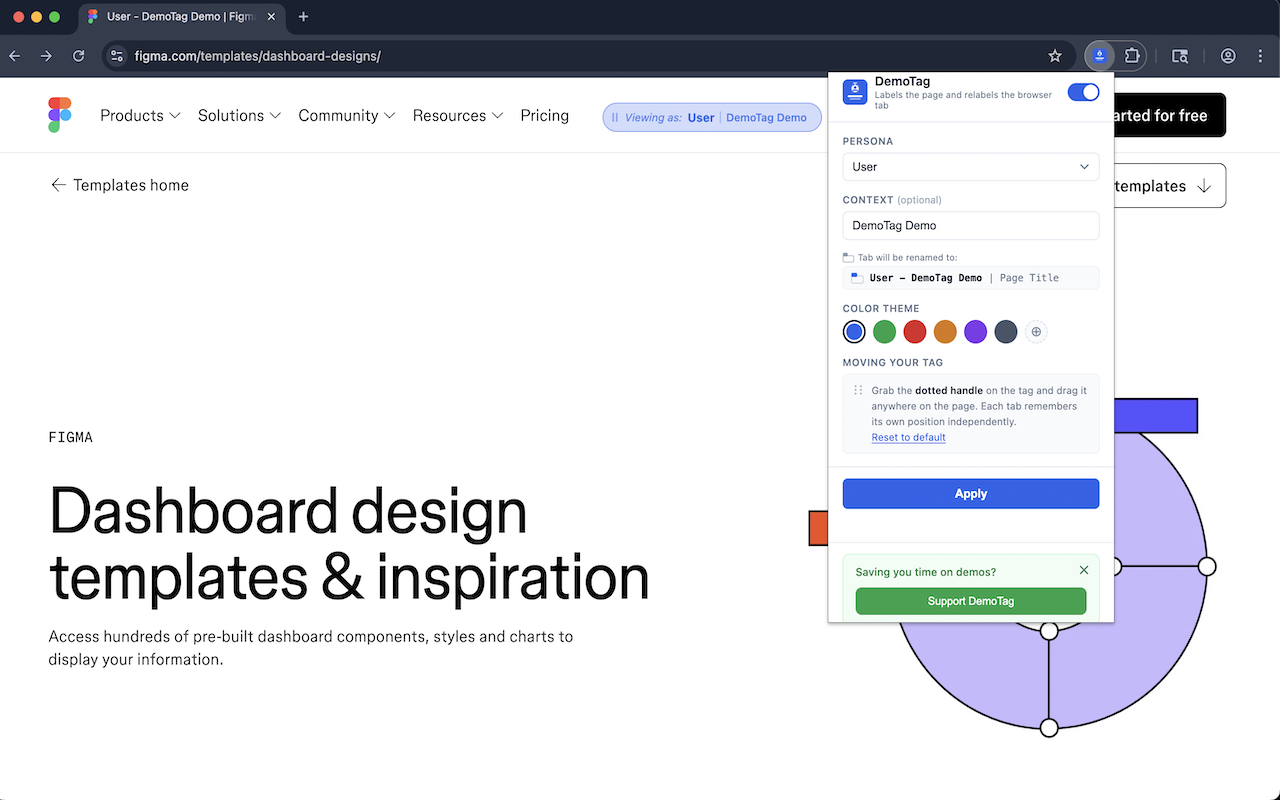Viewport: 1280px width, 800px height.
Task: Open the Persona dropdown showing User
Action: tap(971, 167)
